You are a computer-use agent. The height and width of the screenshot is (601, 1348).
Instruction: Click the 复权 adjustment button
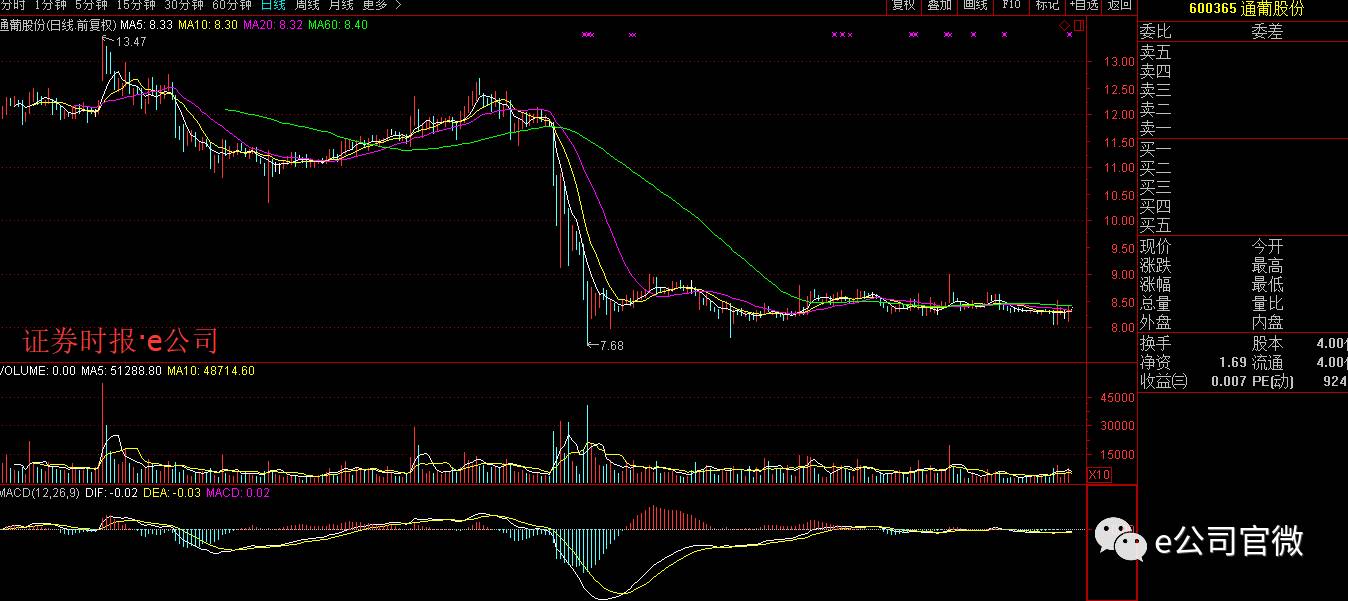(x=903, y=5)
